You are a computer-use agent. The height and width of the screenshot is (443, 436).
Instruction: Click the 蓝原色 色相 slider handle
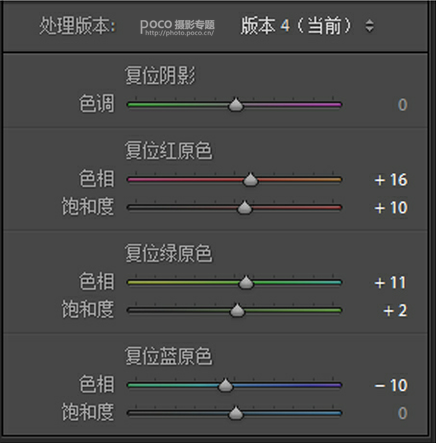[226, 385]
